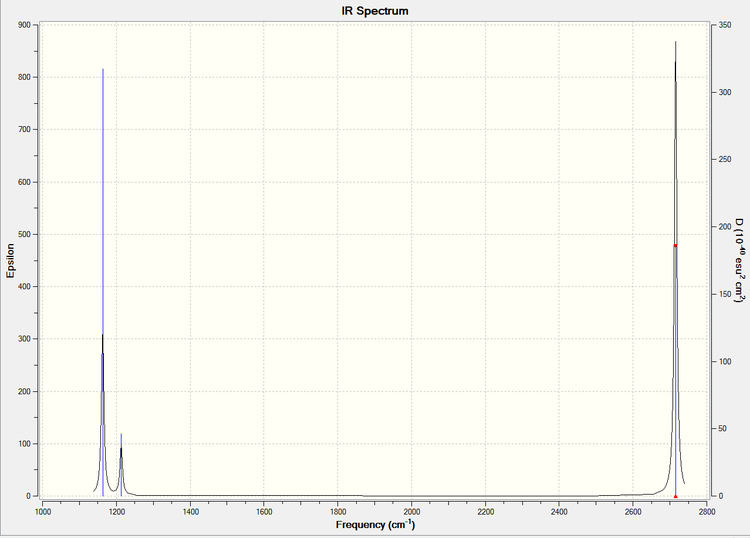Viewport: 750px width, 538px height.
Task: Click the 2800 frequency tick label
Action: 707,512
